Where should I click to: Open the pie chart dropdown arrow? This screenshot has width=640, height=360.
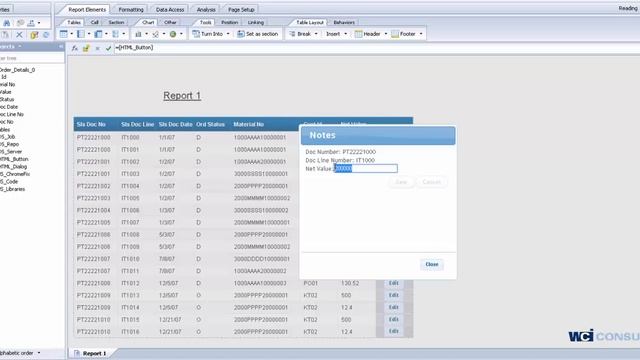point(181,34)
